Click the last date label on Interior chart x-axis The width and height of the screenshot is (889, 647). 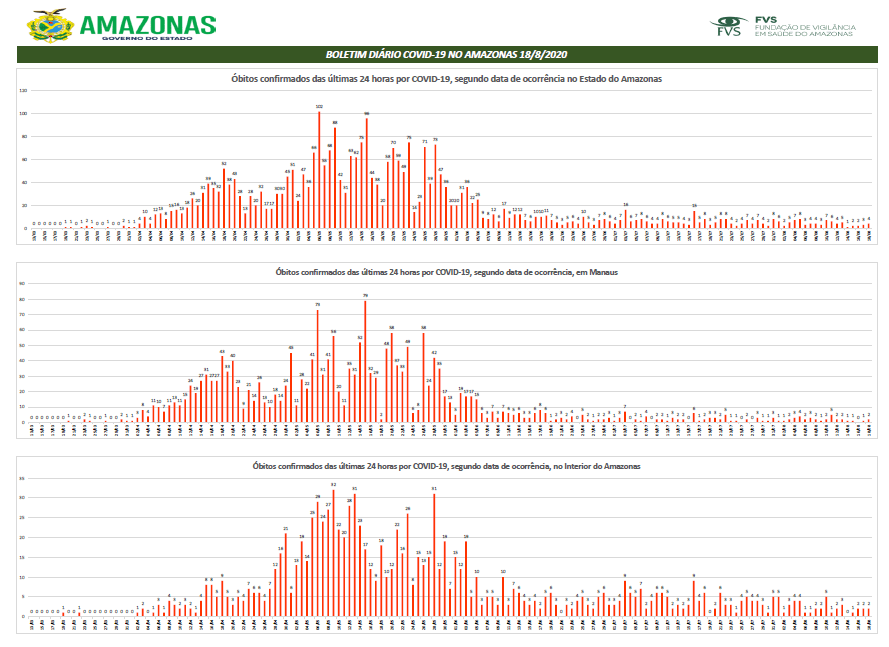tap(868, 625)
